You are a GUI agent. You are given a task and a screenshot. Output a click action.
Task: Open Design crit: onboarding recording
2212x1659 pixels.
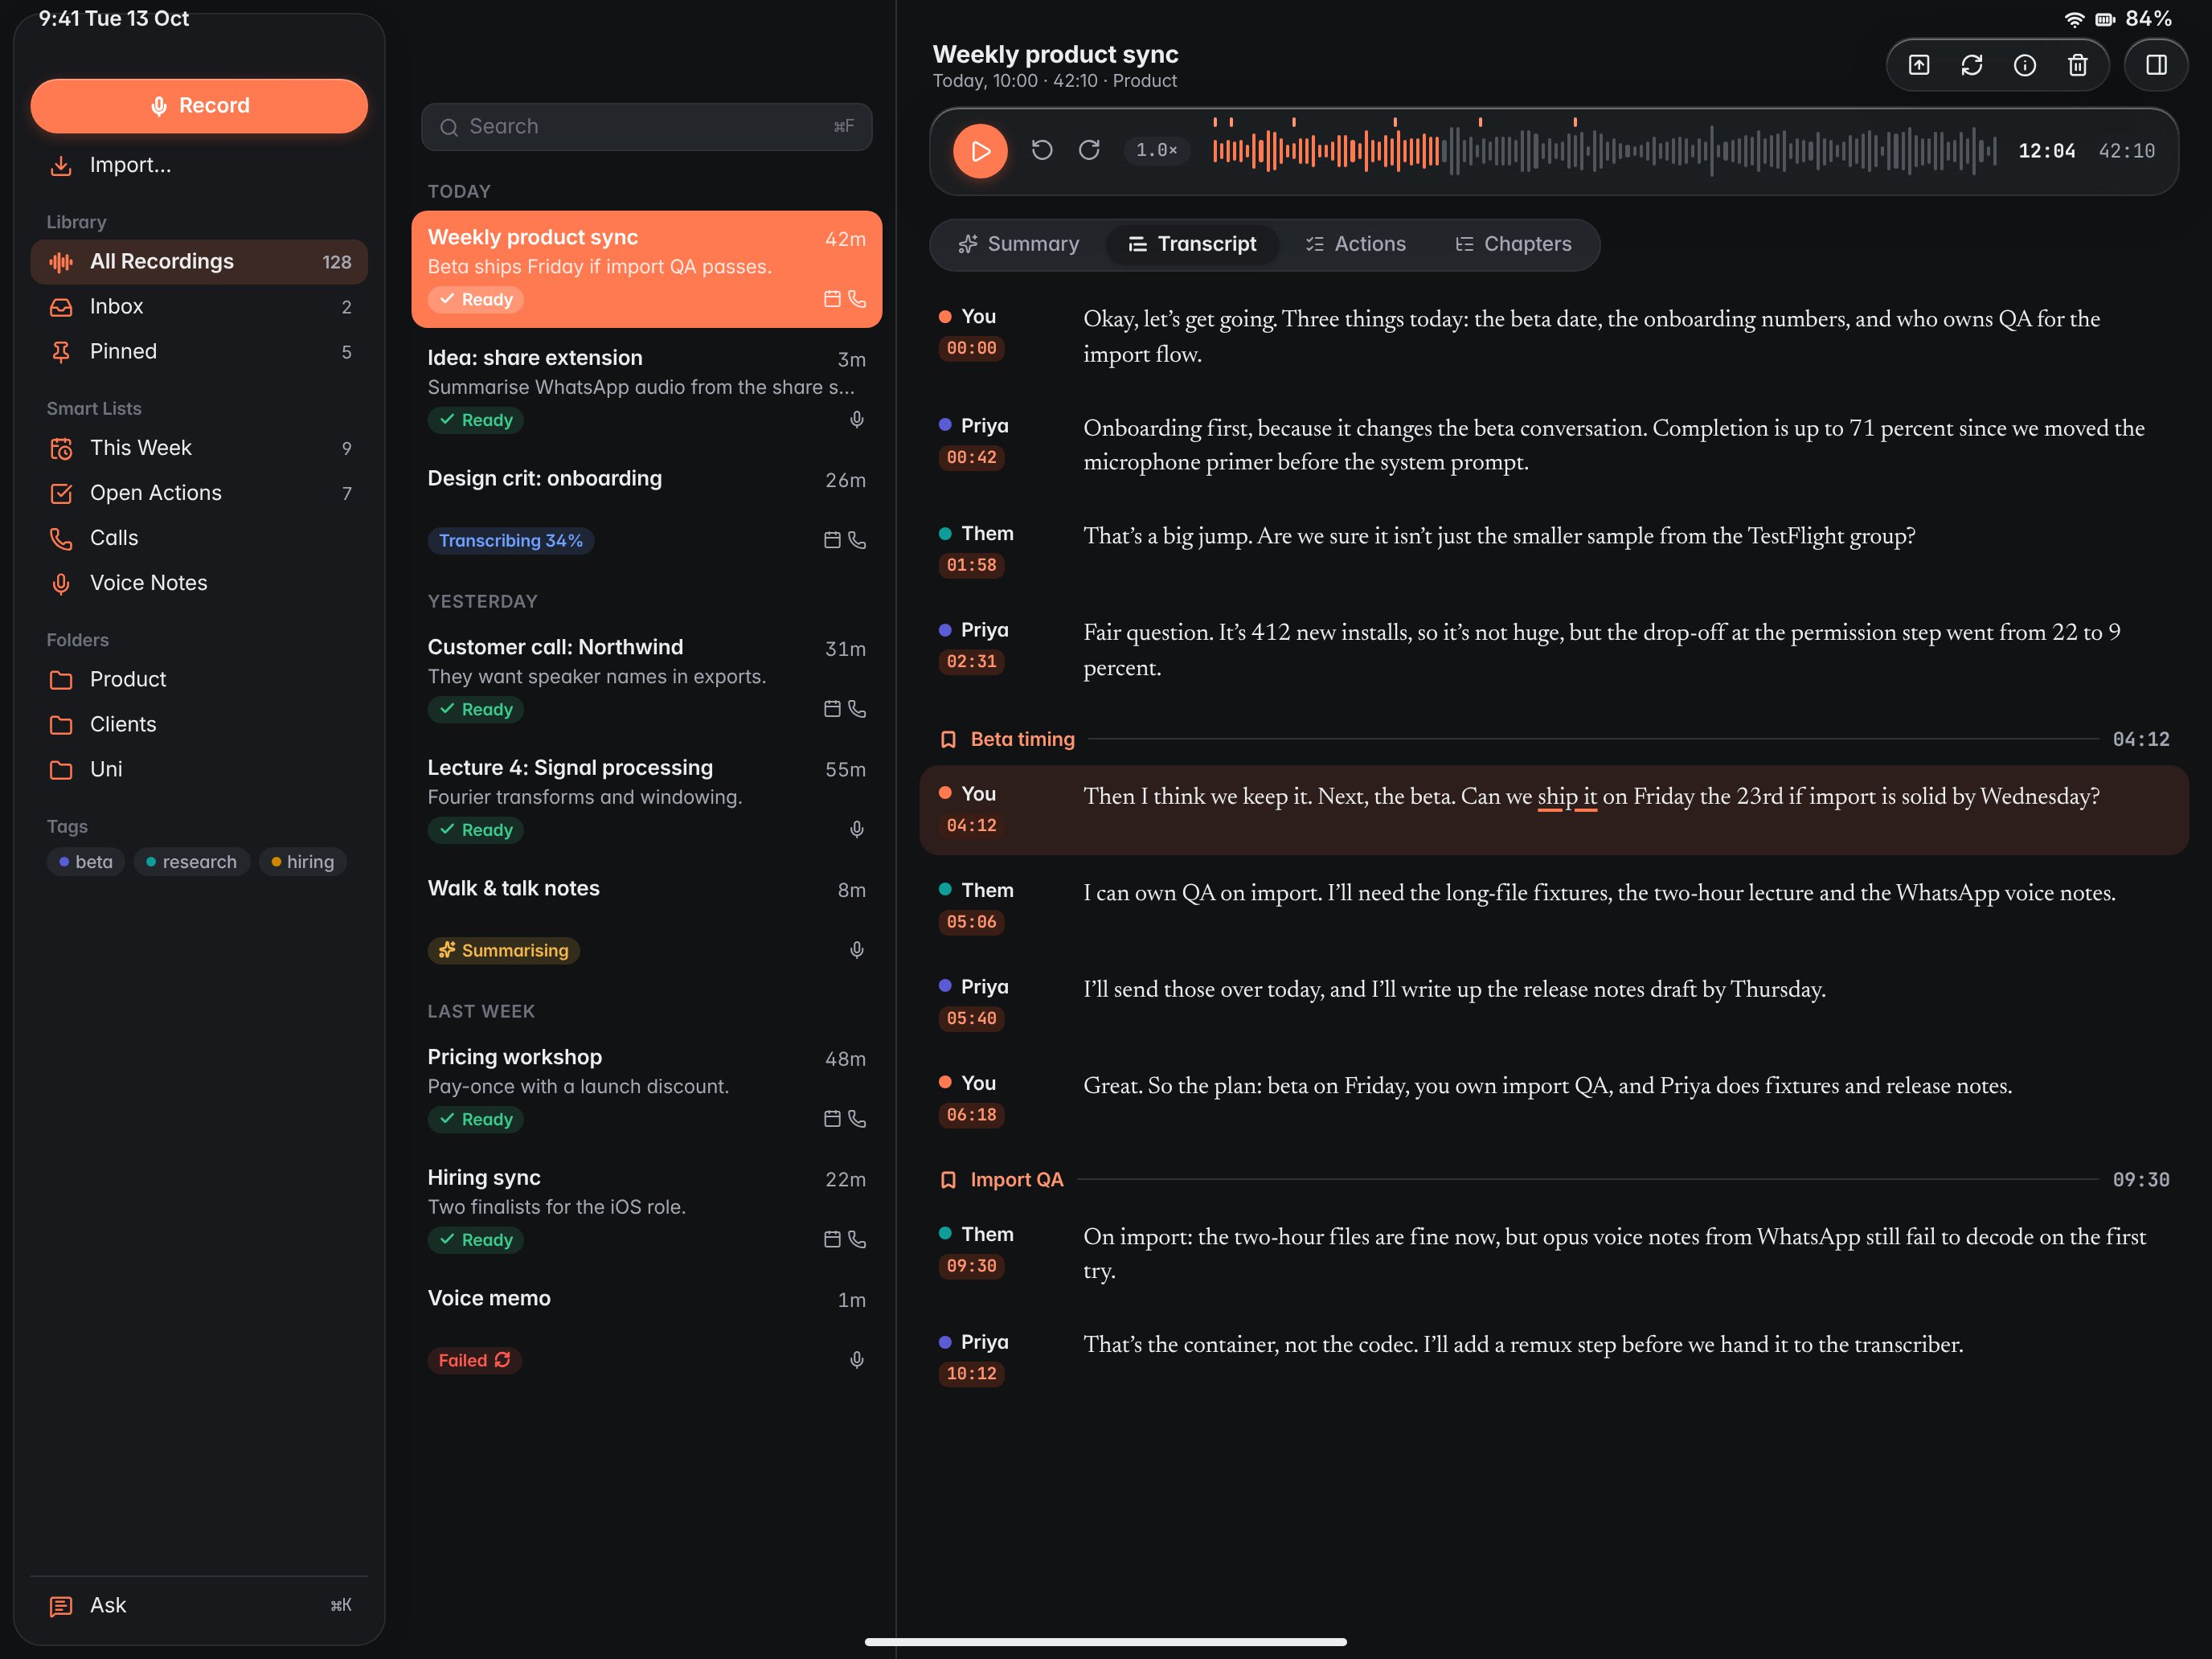coord(646,509)
